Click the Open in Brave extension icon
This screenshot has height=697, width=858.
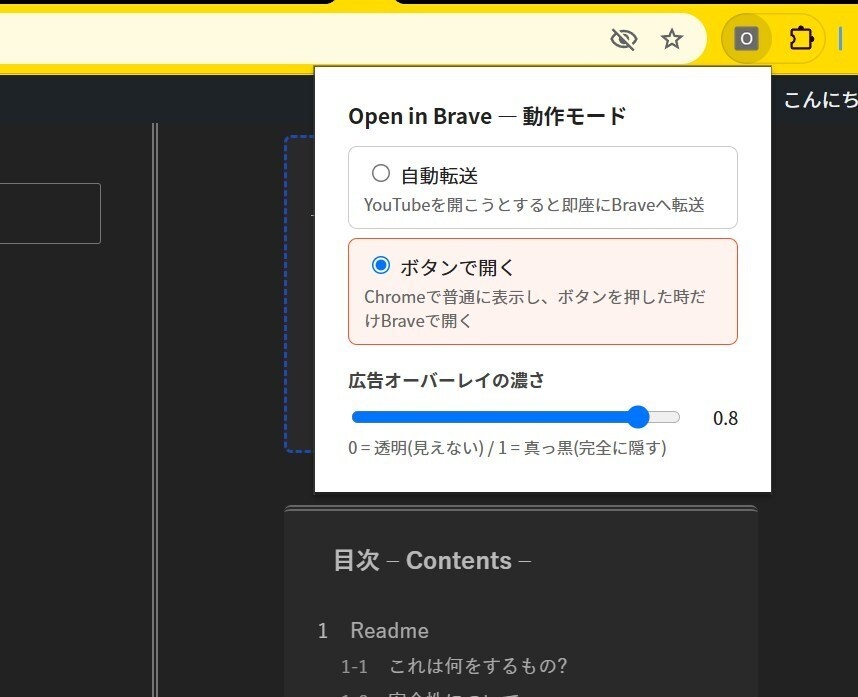pos(746,39)
